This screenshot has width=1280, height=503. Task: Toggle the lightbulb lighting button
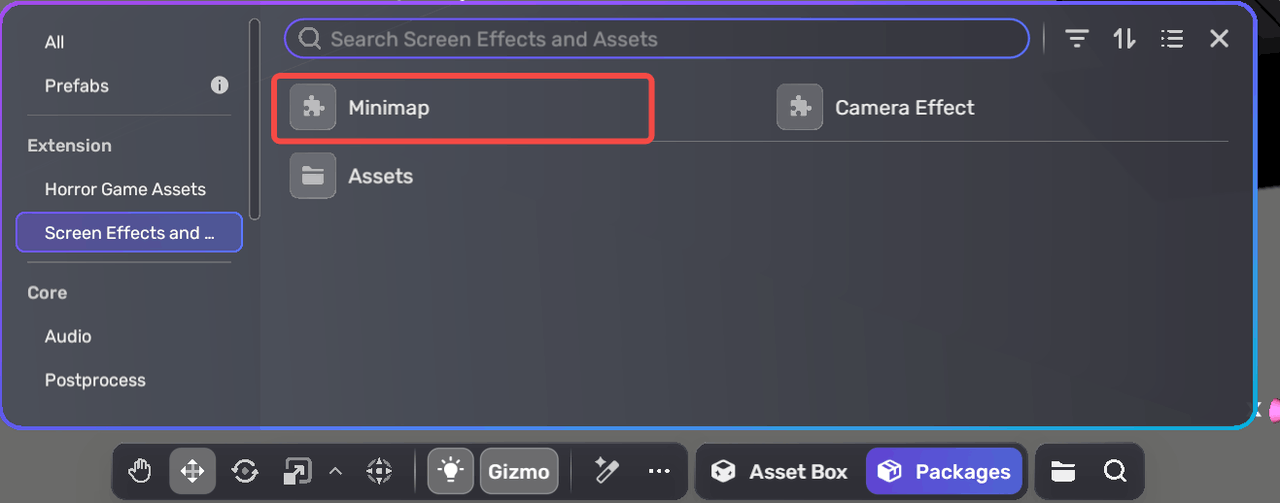point(451,471)
